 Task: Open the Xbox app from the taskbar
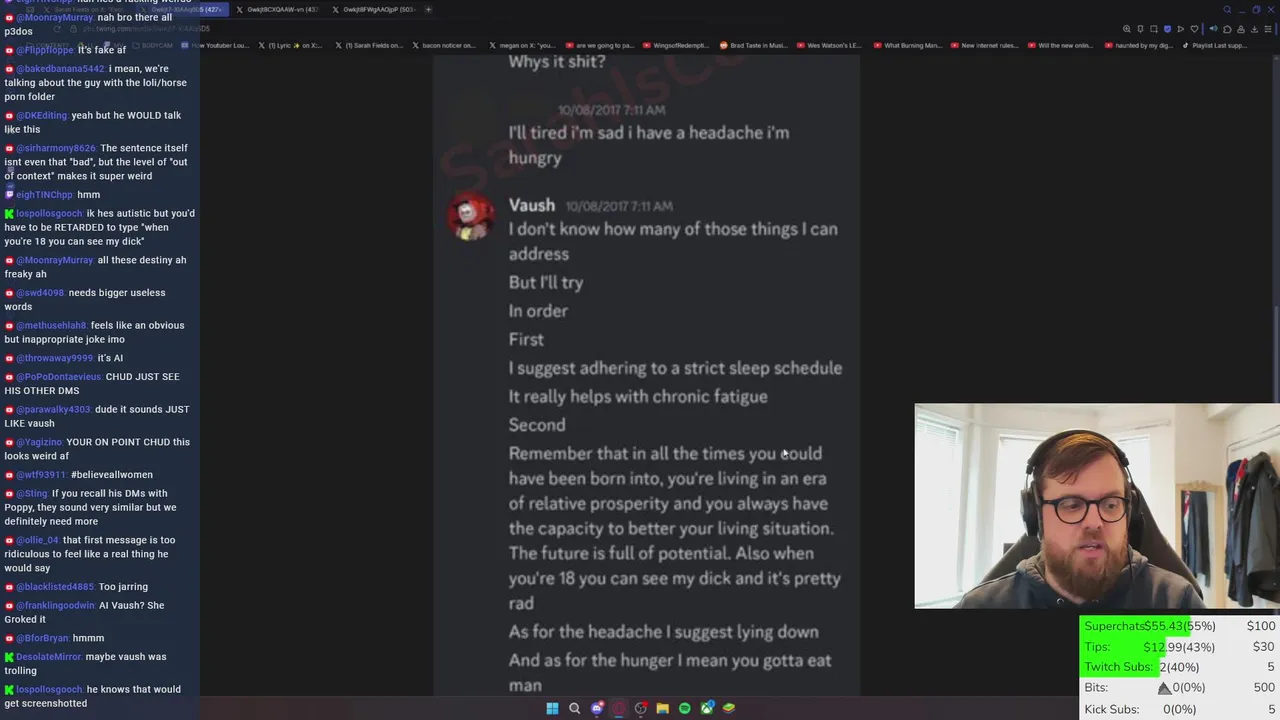tap(707, 708)
